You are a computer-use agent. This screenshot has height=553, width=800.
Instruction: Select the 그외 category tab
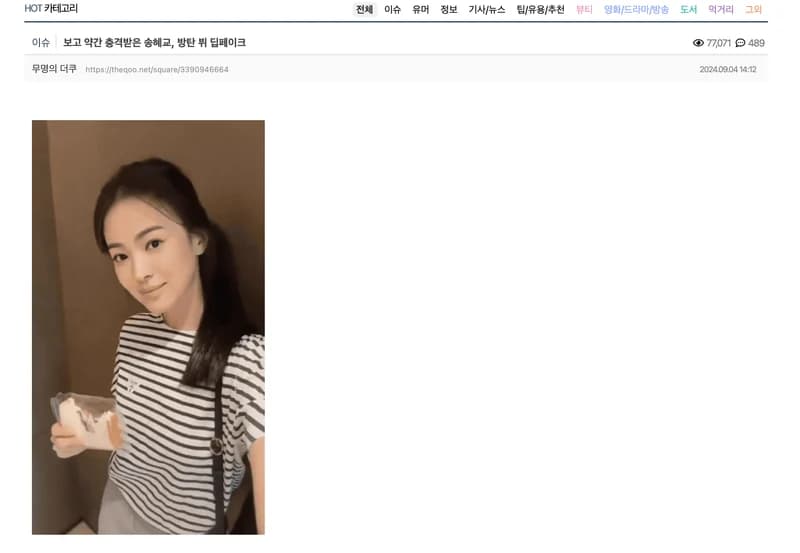[753, 9]
